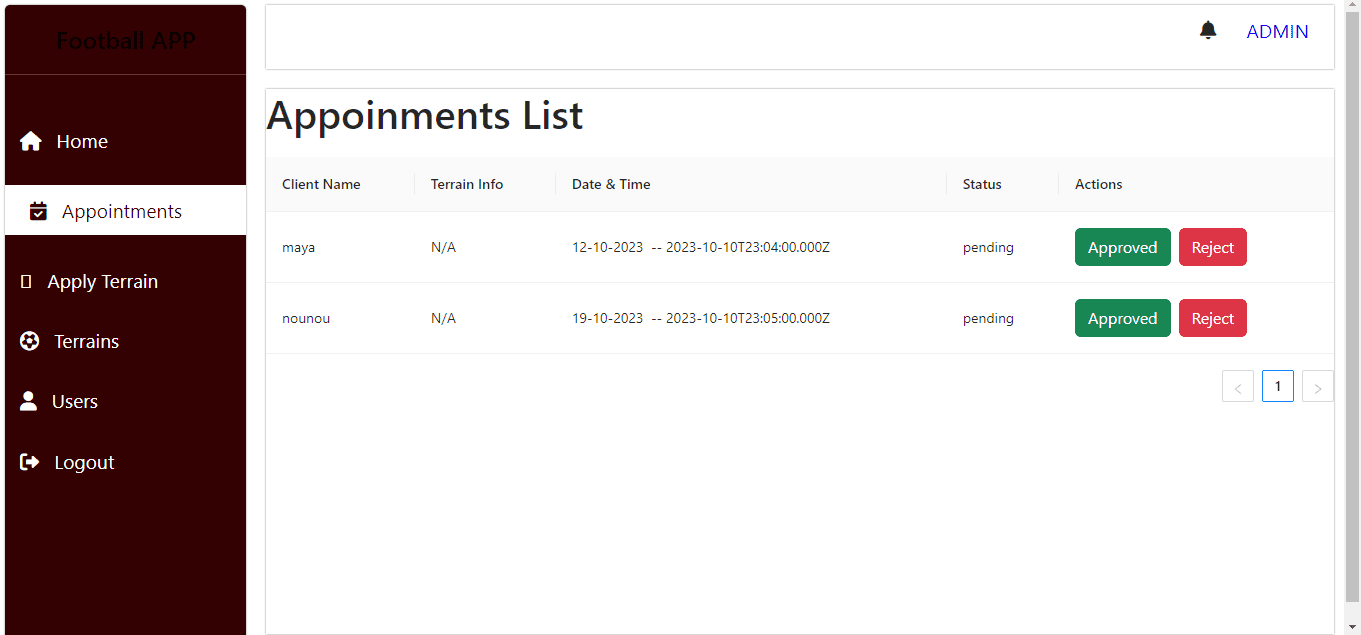Select pagination page 1
The image size is (1361, 635).
(x=1278, y=386)
